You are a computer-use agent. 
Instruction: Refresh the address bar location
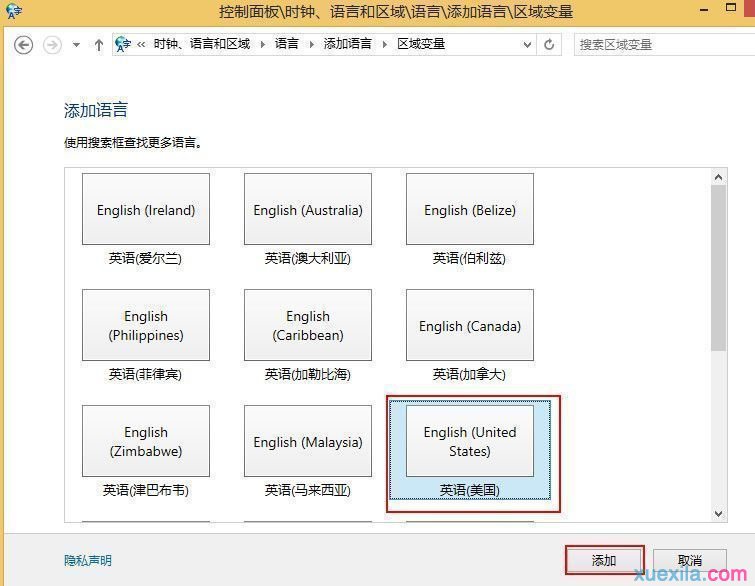click(x=549, y=44)
